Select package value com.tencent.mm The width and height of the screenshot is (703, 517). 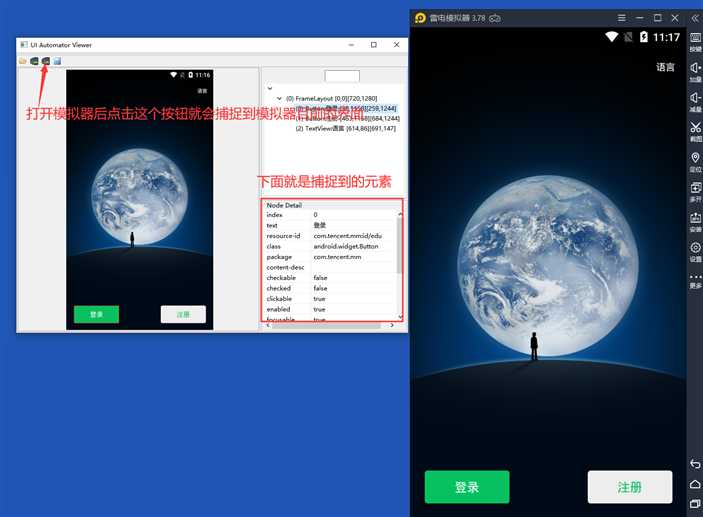coord(337,257)
